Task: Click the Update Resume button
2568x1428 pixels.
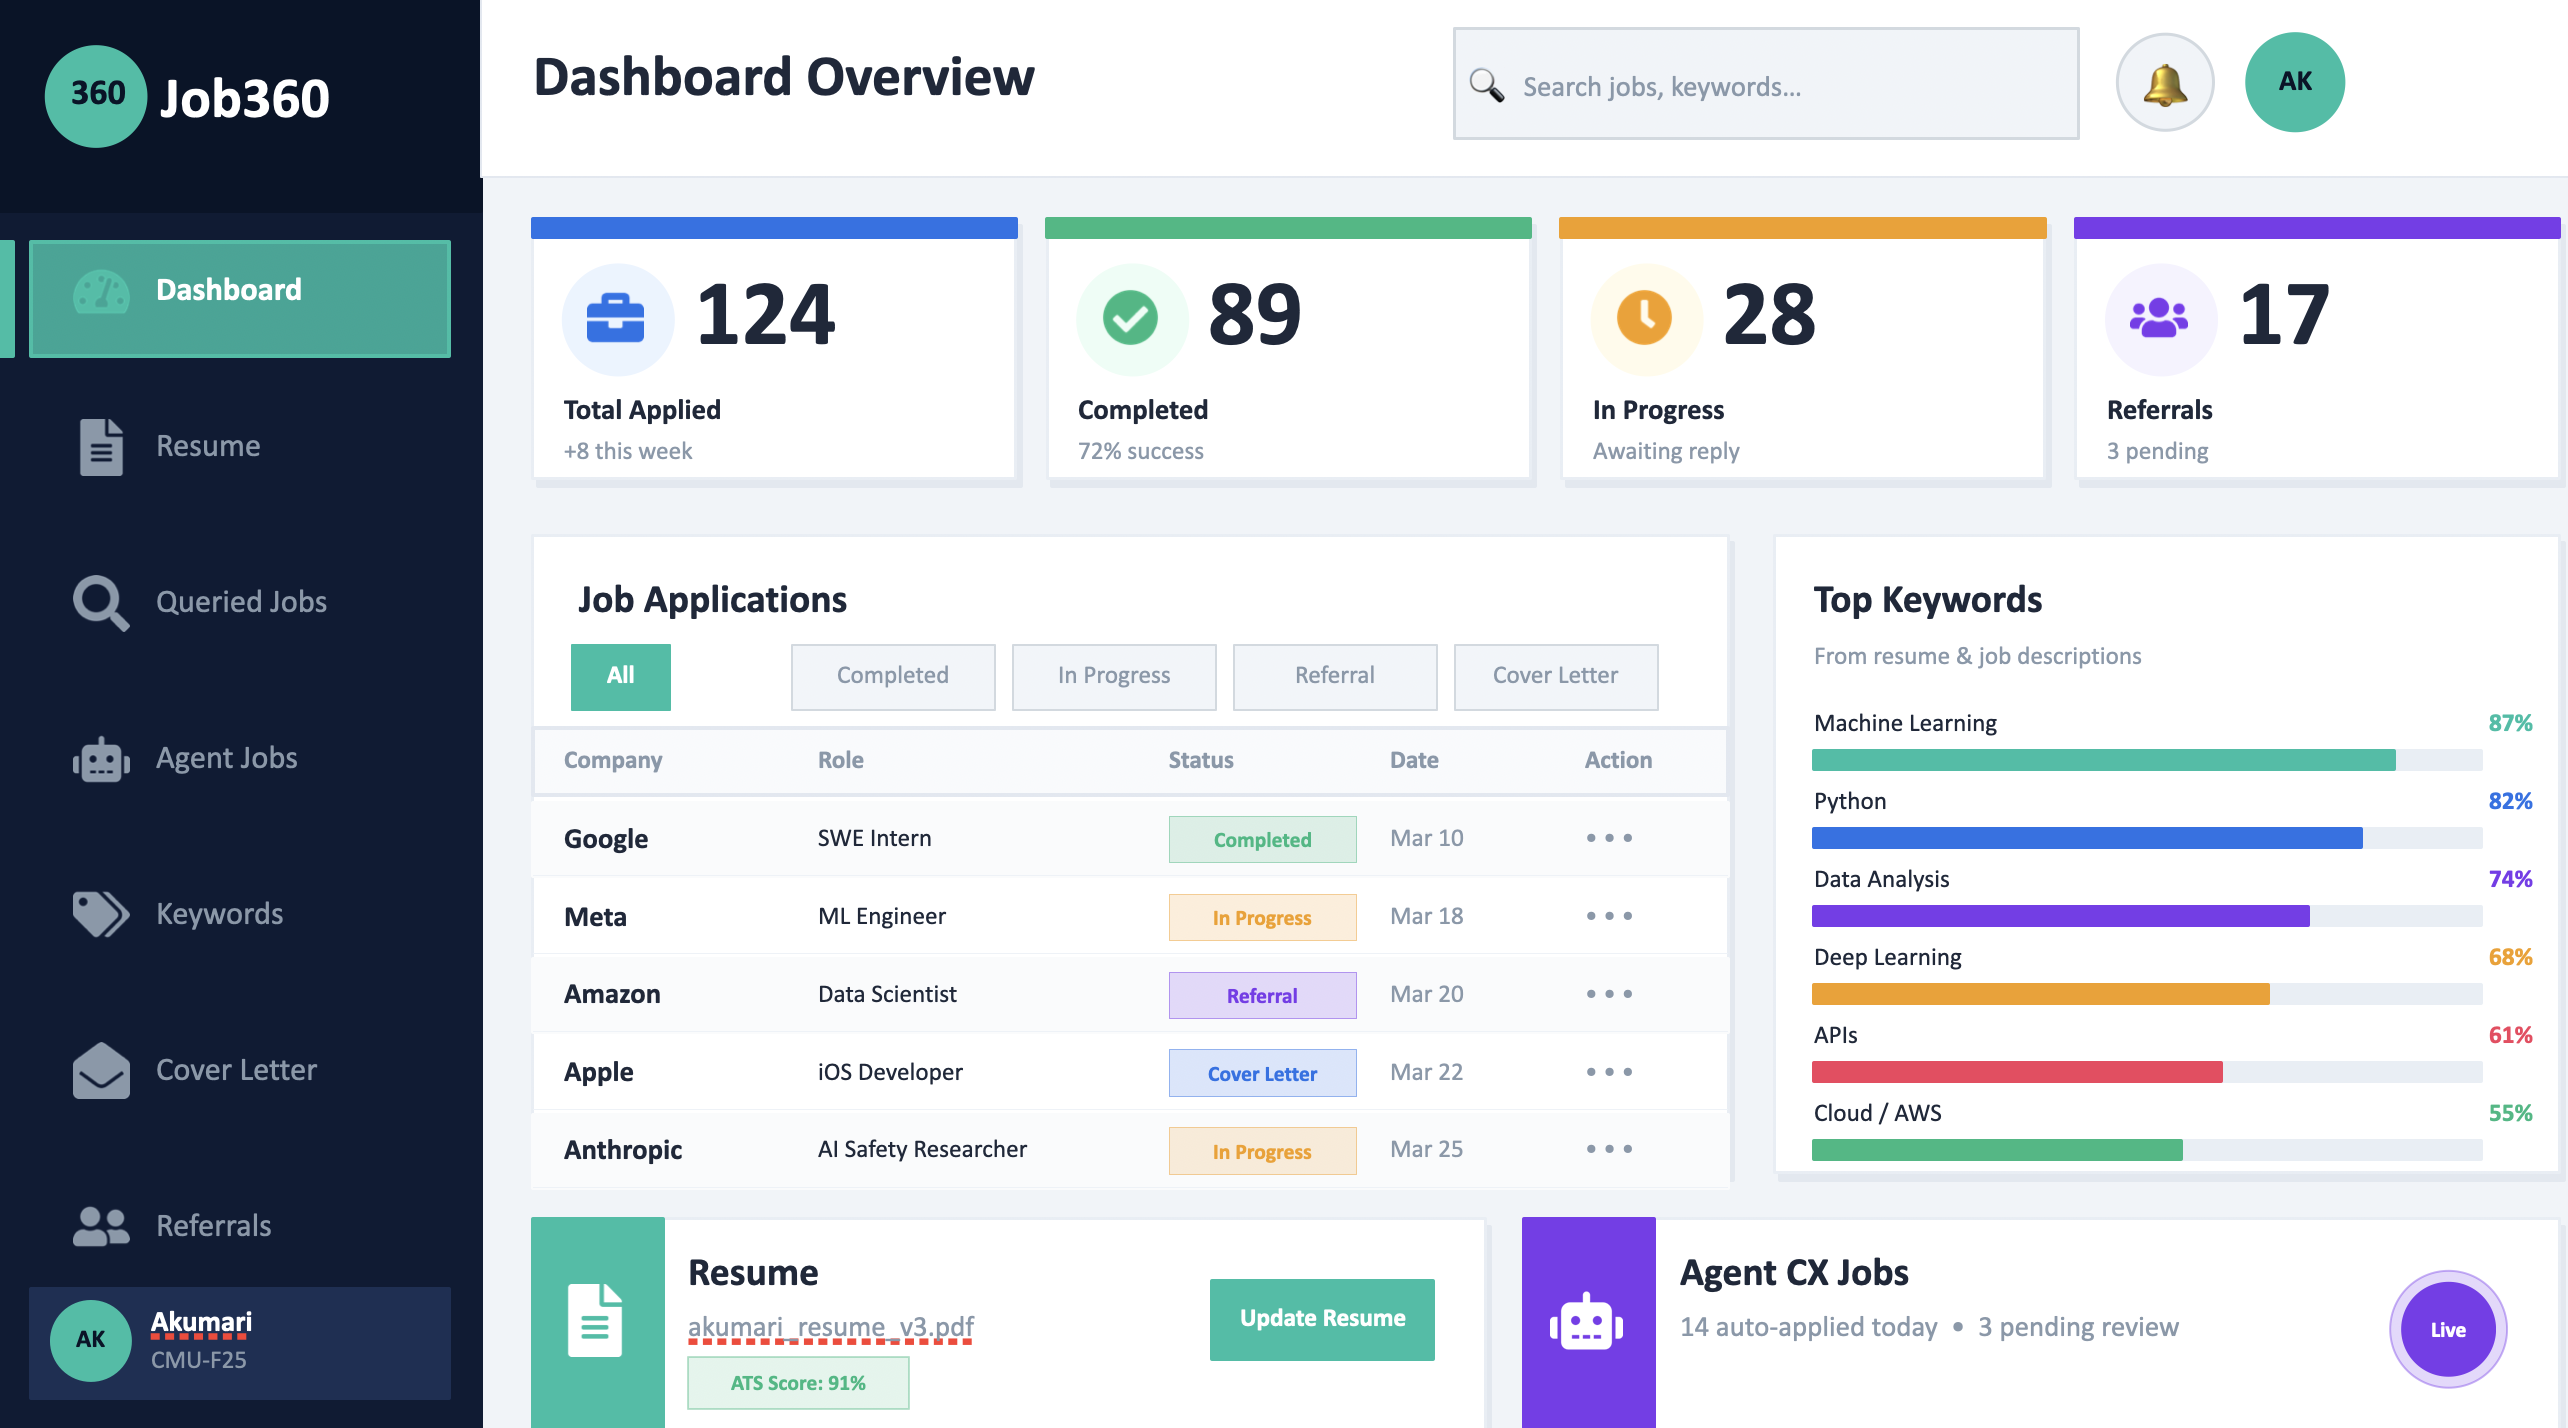Action: tap(1322, 1318)
